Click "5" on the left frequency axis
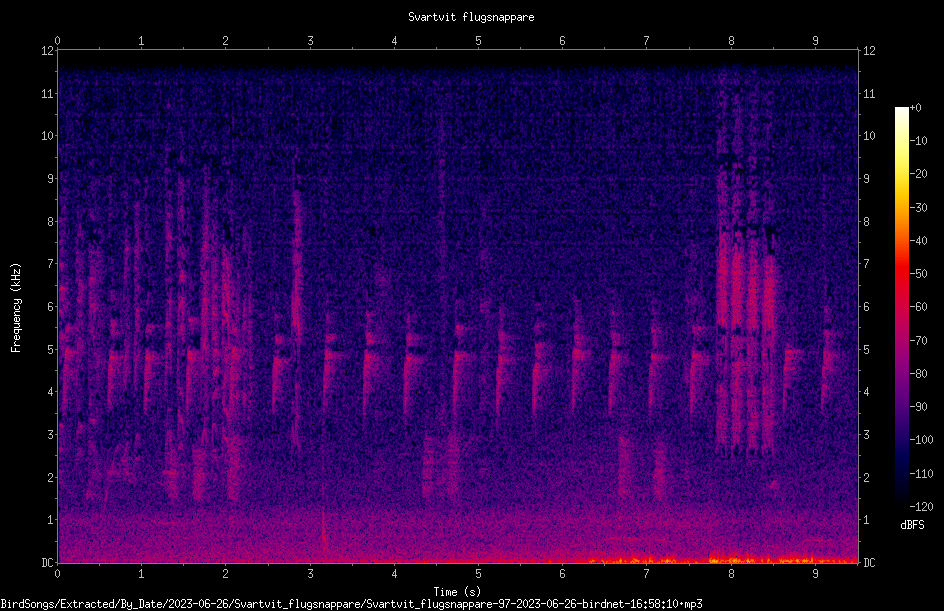 pyautogui.click(x=50, y=350)
